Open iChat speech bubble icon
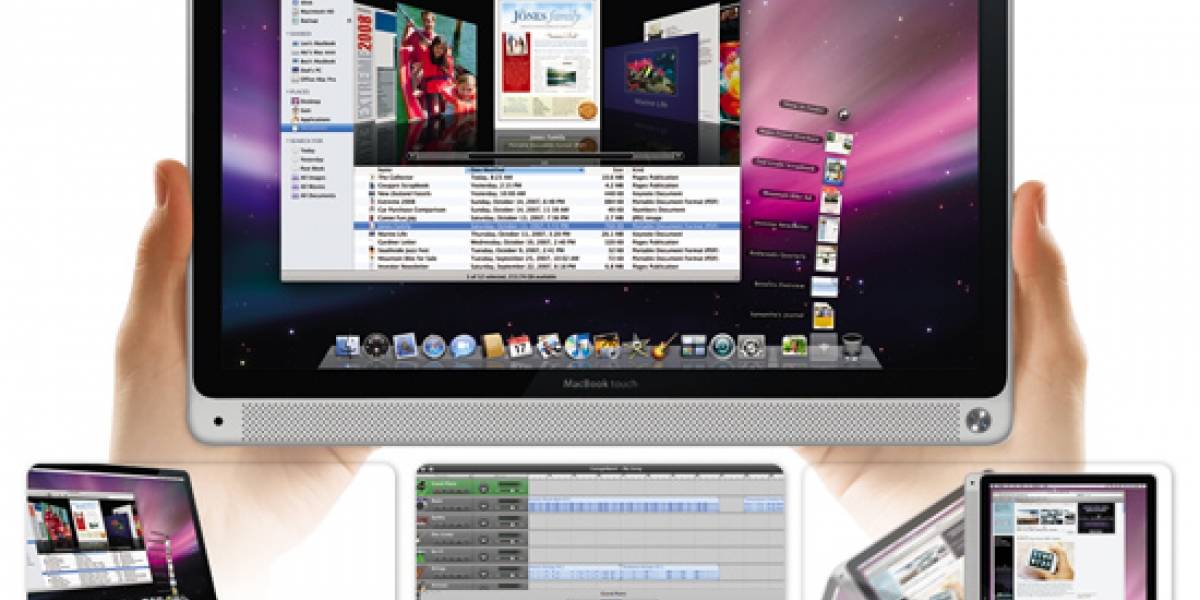 (x=462, y=347)
